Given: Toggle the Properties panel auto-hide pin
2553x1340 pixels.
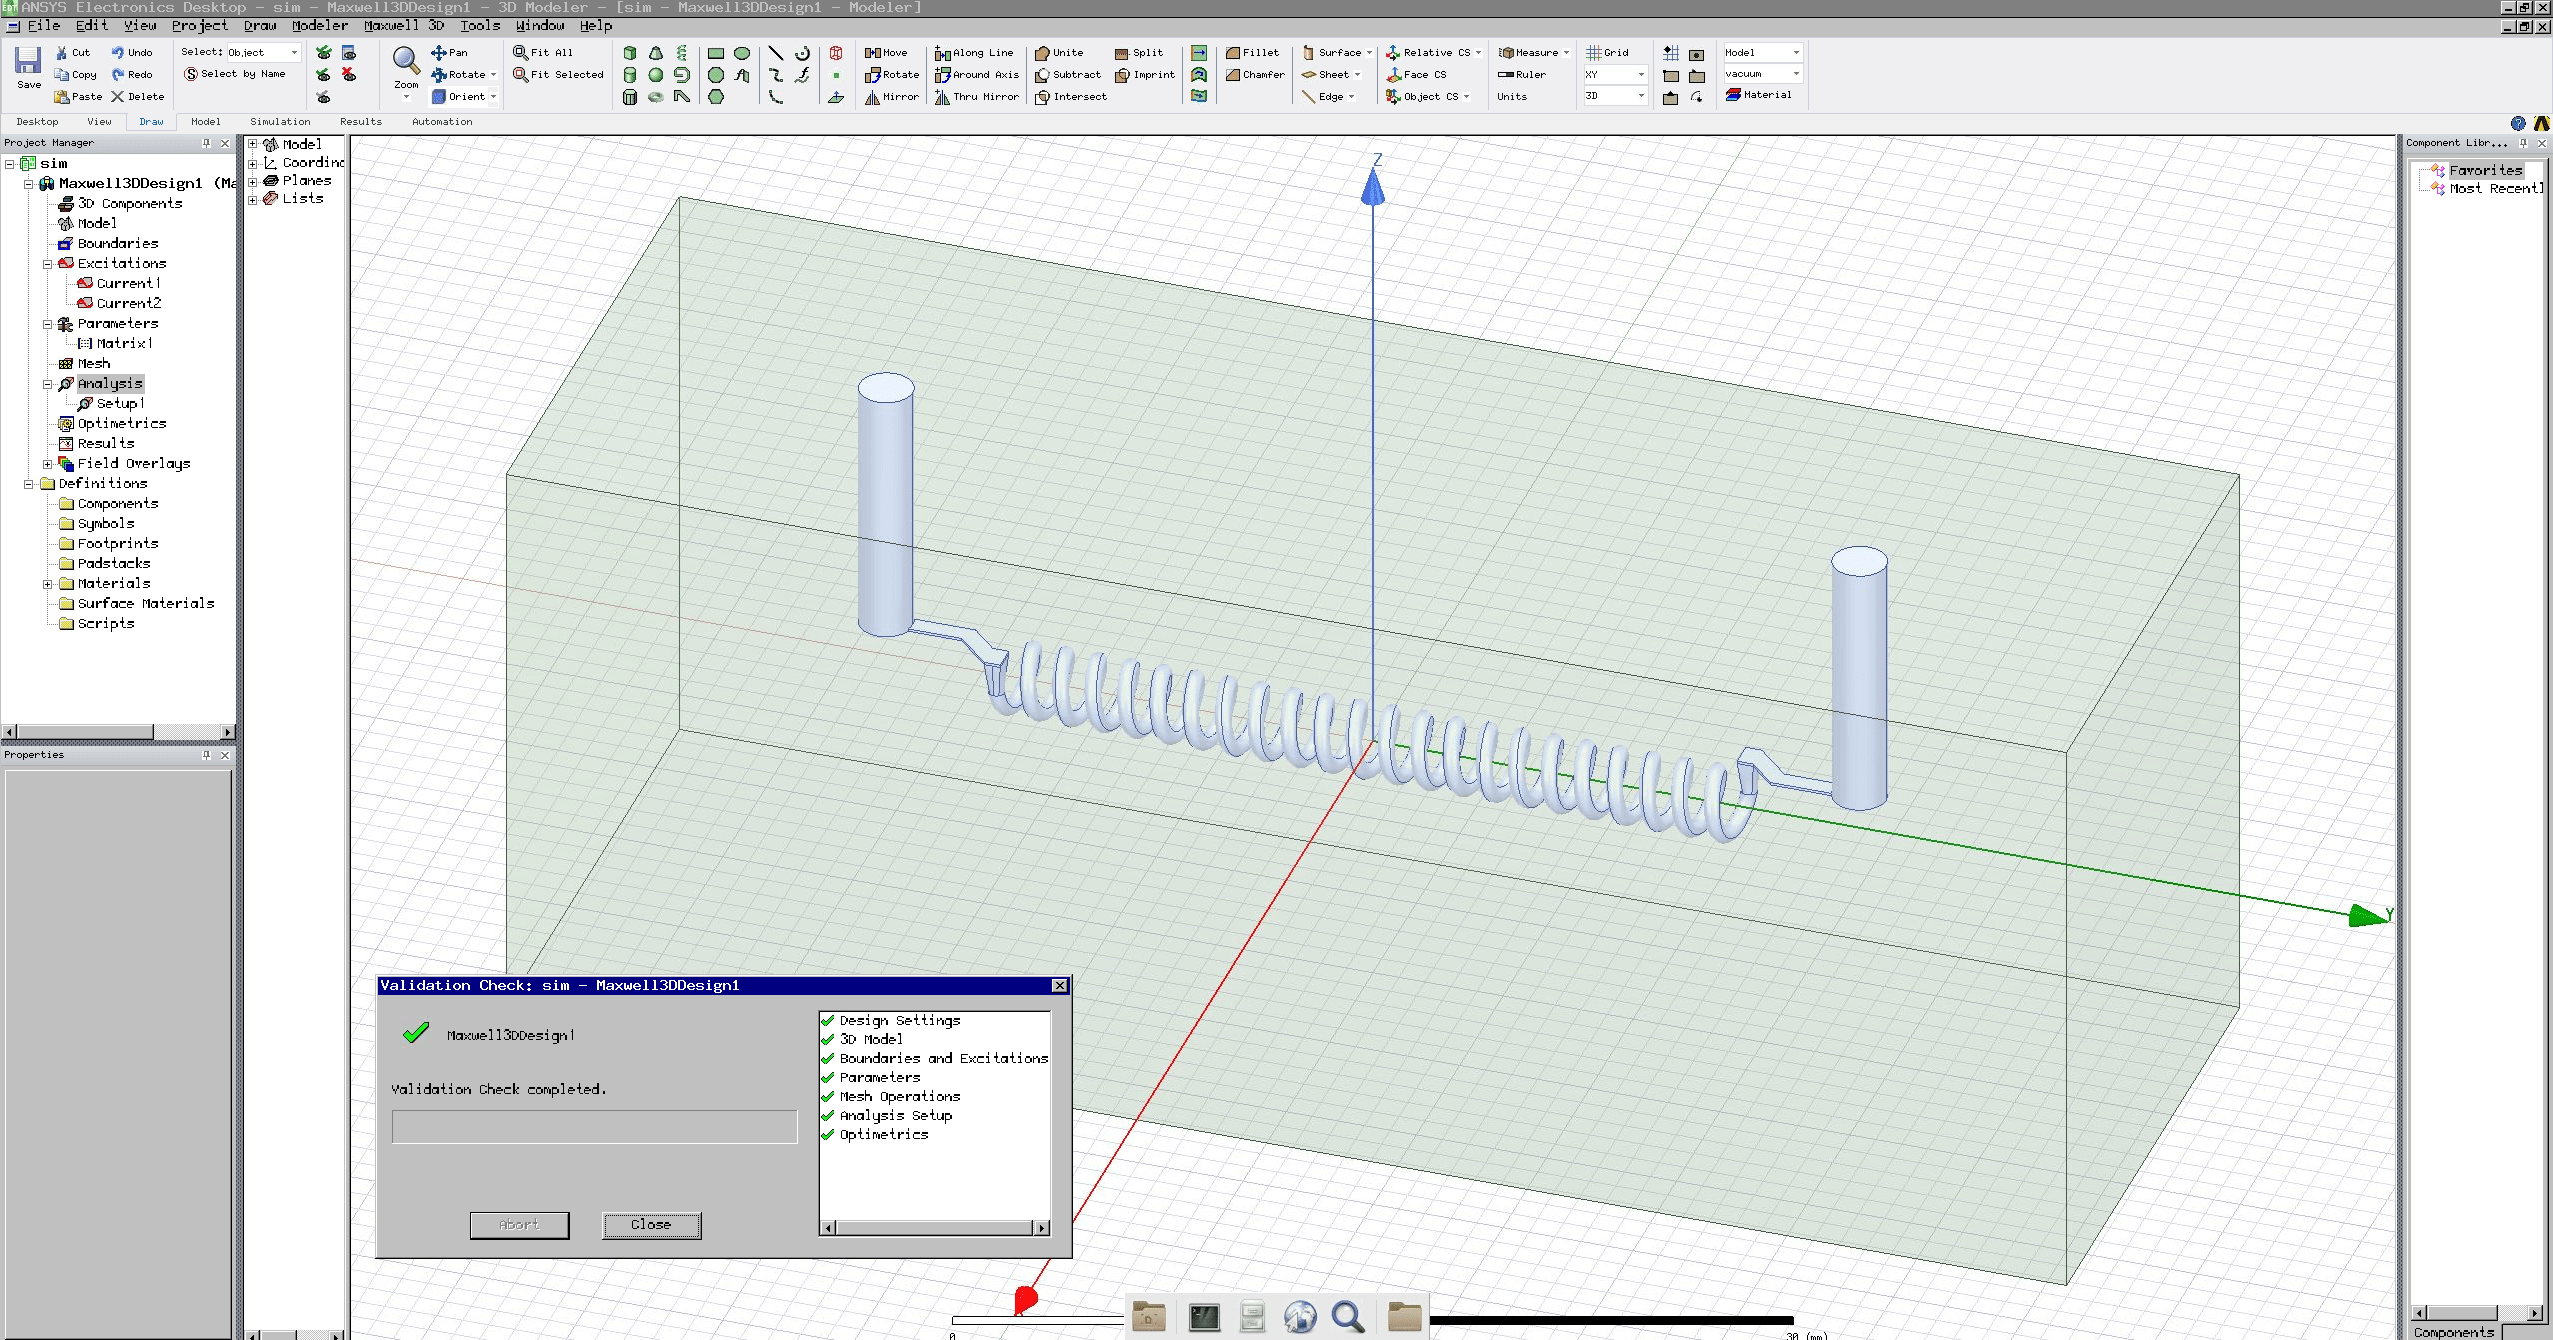Looking at the screenshot, I should pos(207,755).
